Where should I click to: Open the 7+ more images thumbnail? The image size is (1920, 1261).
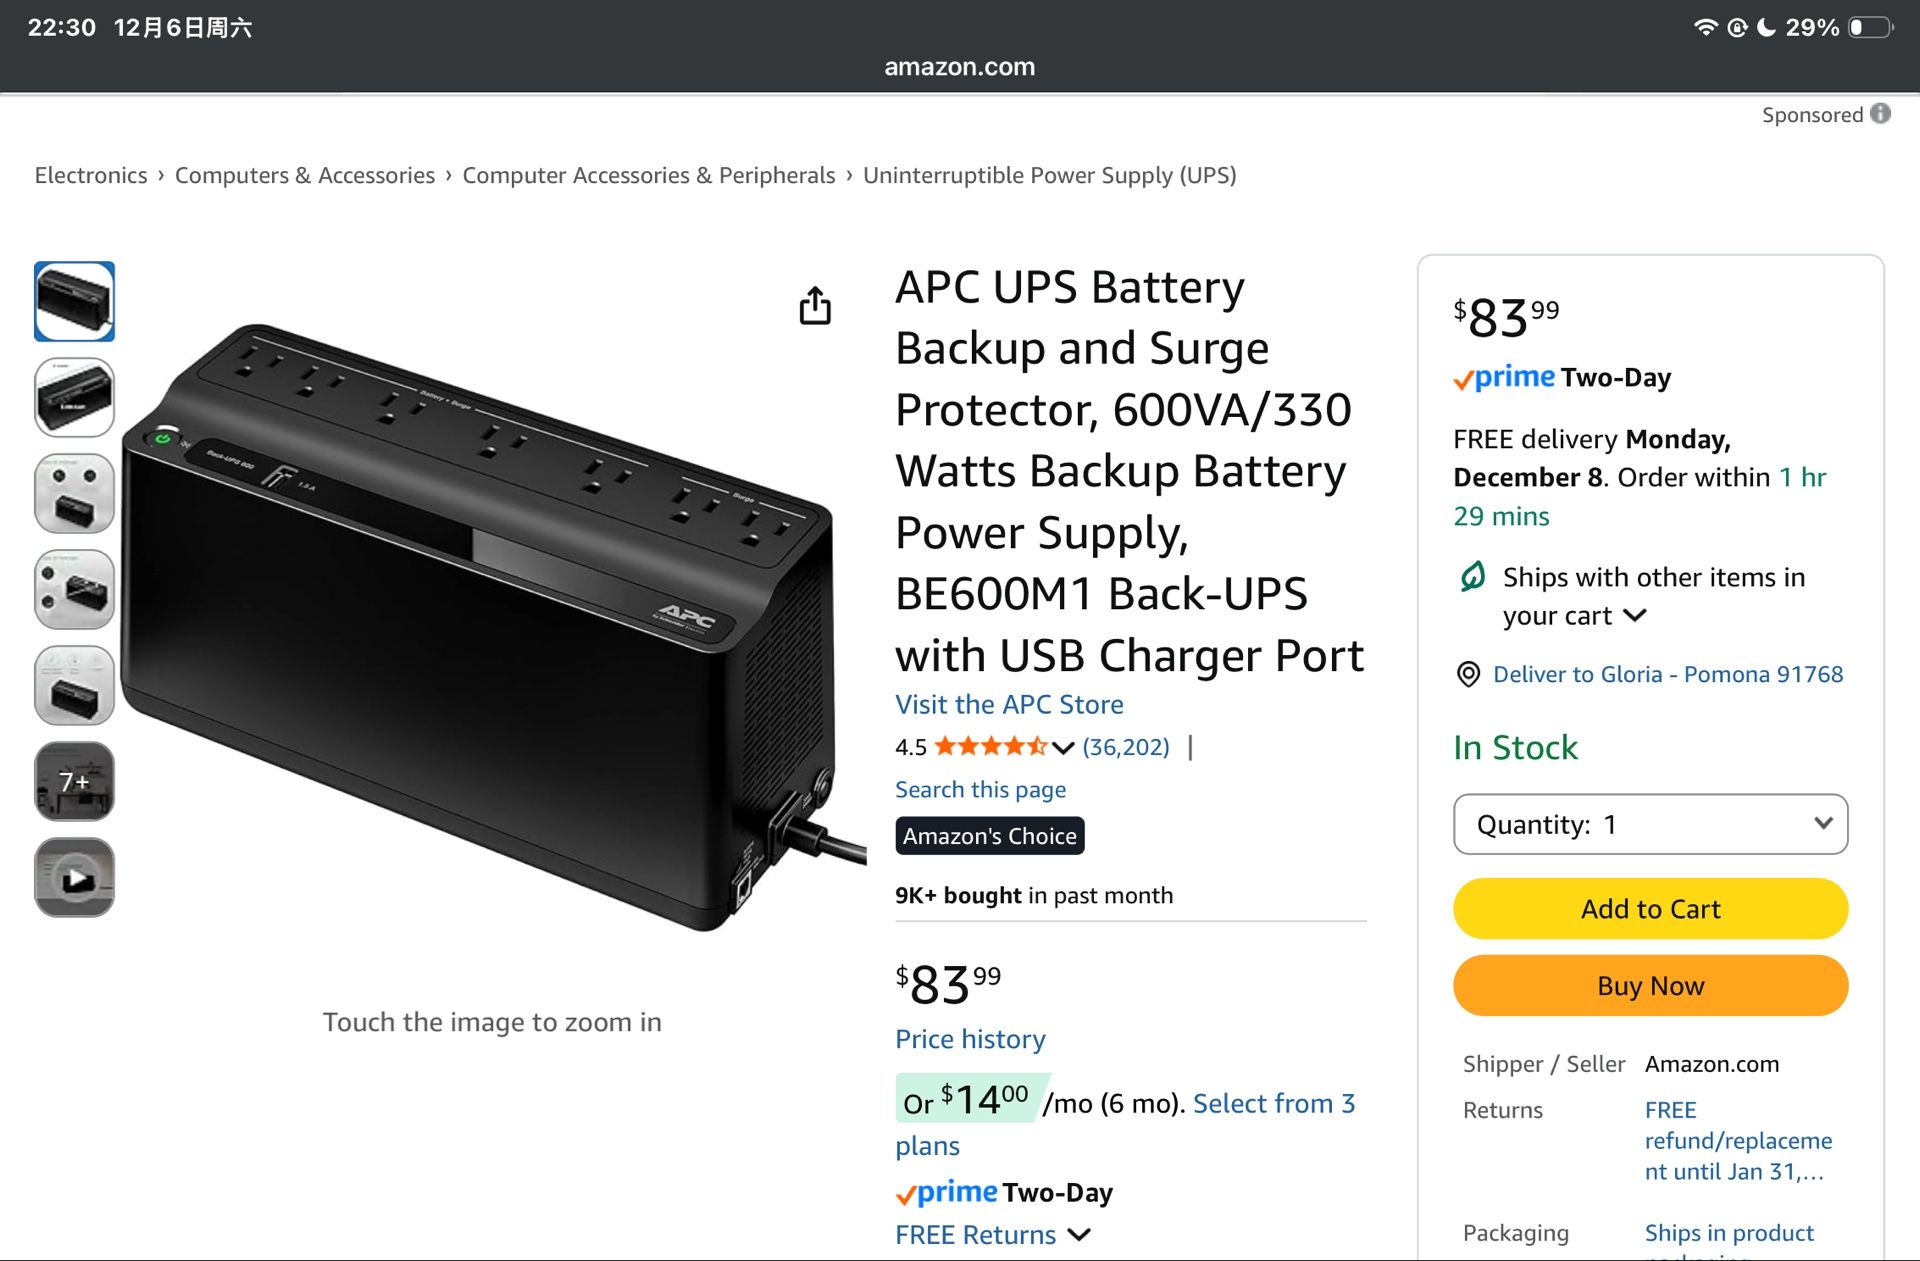pos(74,781)
